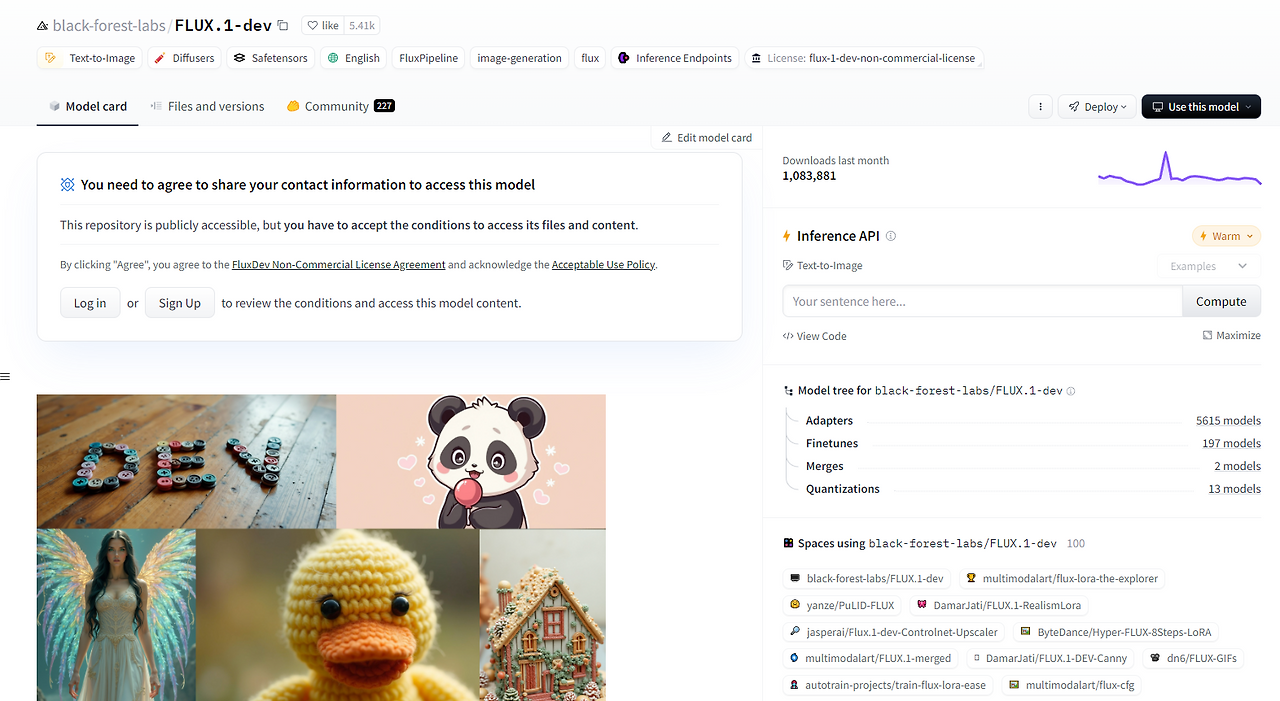Click the Text-to-Image tag icon in widget
This screenshot has height=701, width=1280.
pos(788,265)
